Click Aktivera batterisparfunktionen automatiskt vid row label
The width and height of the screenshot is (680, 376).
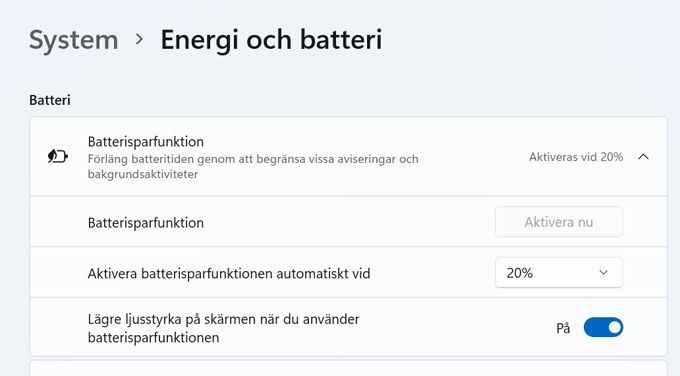coord(229,274)
